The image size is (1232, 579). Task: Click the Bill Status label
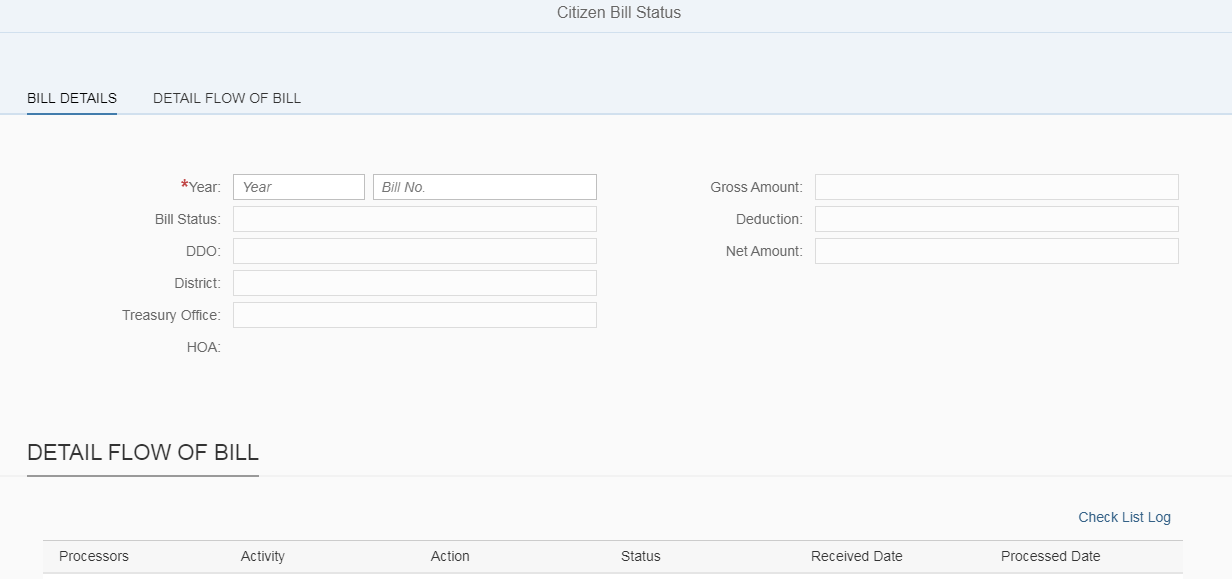pos(188,219)
